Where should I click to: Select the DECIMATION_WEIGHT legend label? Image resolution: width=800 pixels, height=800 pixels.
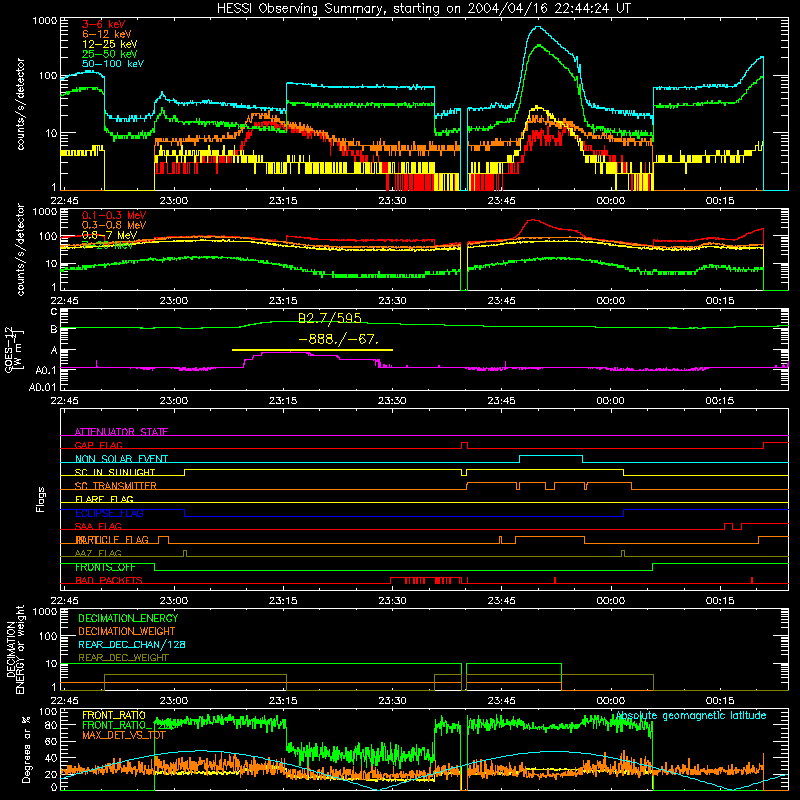coord(127,631)
